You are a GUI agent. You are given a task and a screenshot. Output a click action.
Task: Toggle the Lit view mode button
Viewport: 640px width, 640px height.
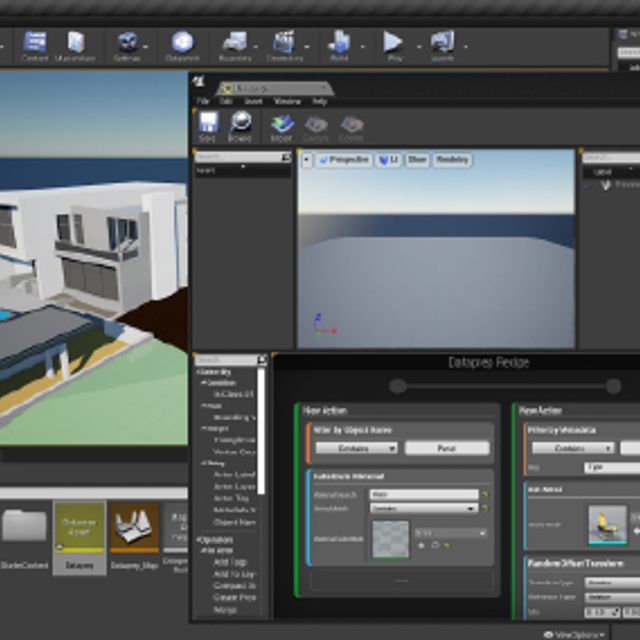point(387,160)
